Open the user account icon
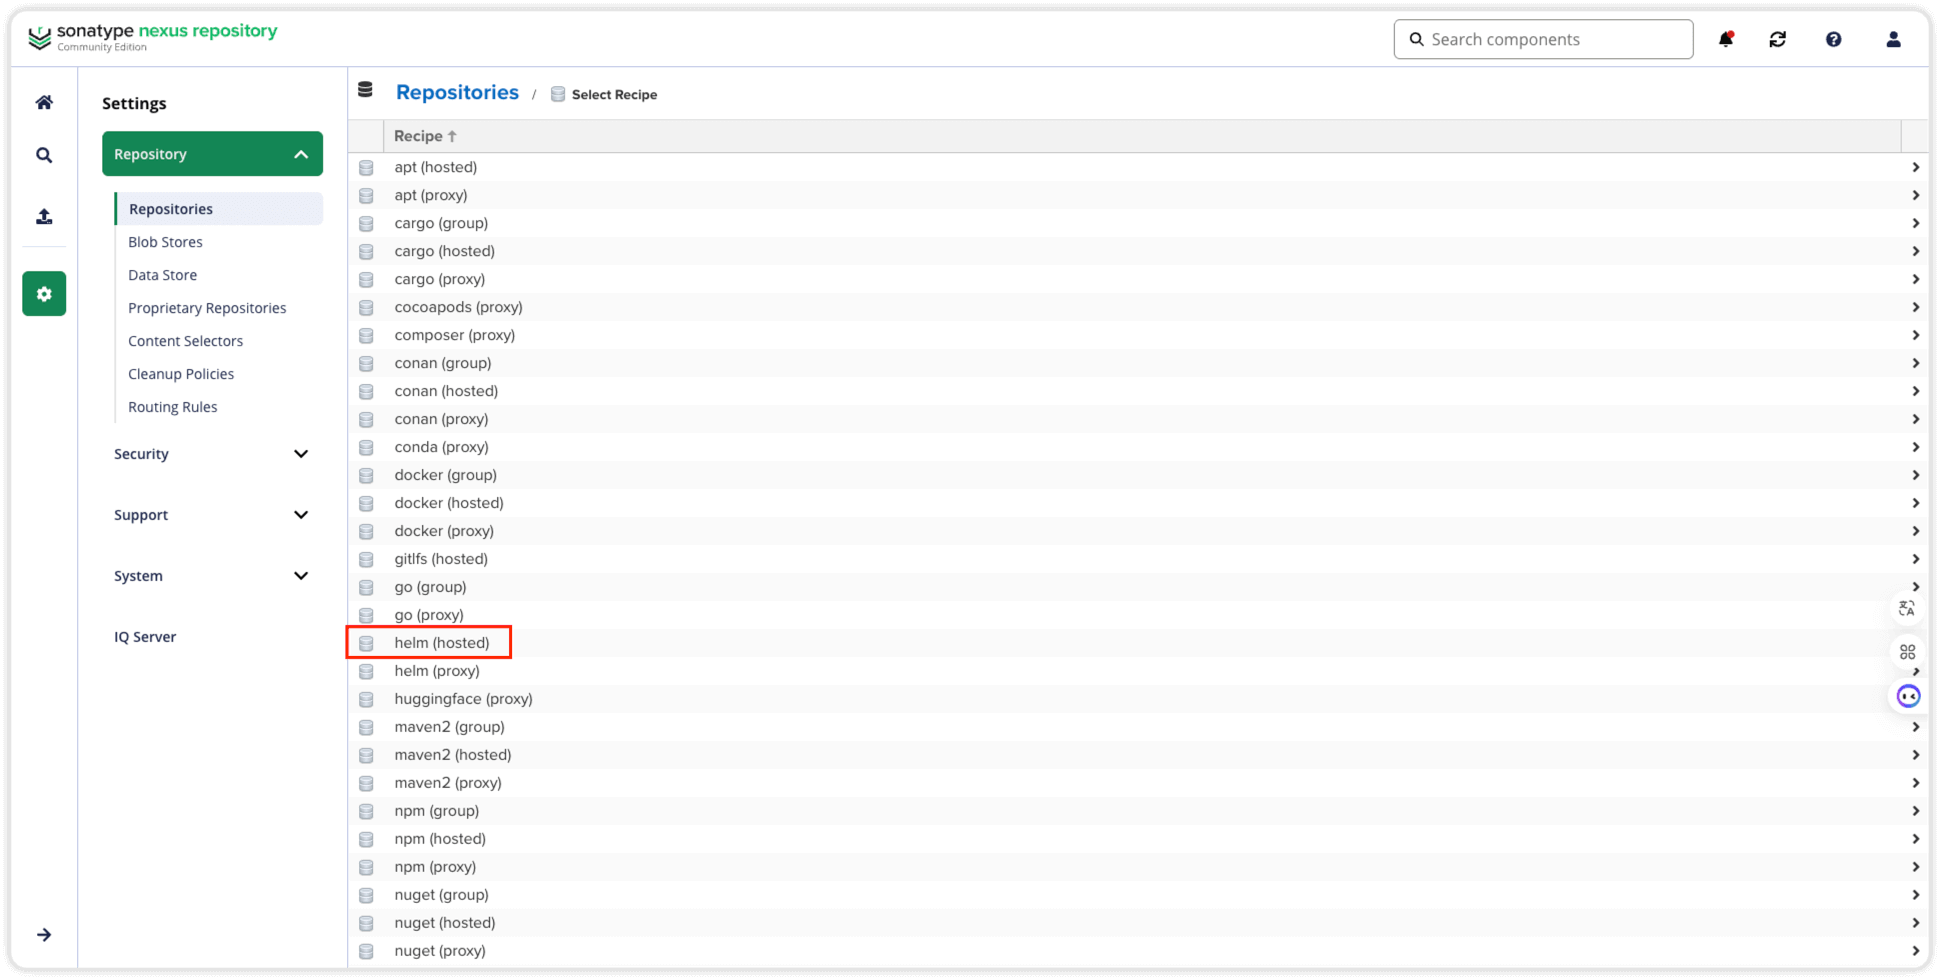The height and width of the screenshot is (979, 1940). pos(1894,39)
